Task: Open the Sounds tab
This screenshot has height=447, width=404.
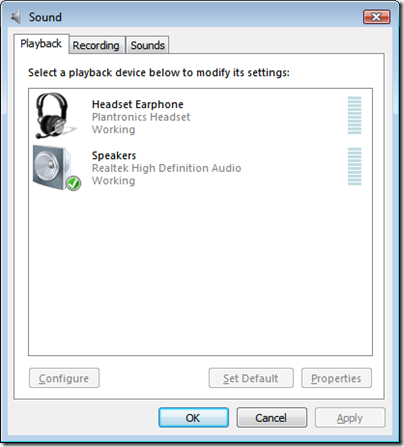Action: (x=147, y=45)
